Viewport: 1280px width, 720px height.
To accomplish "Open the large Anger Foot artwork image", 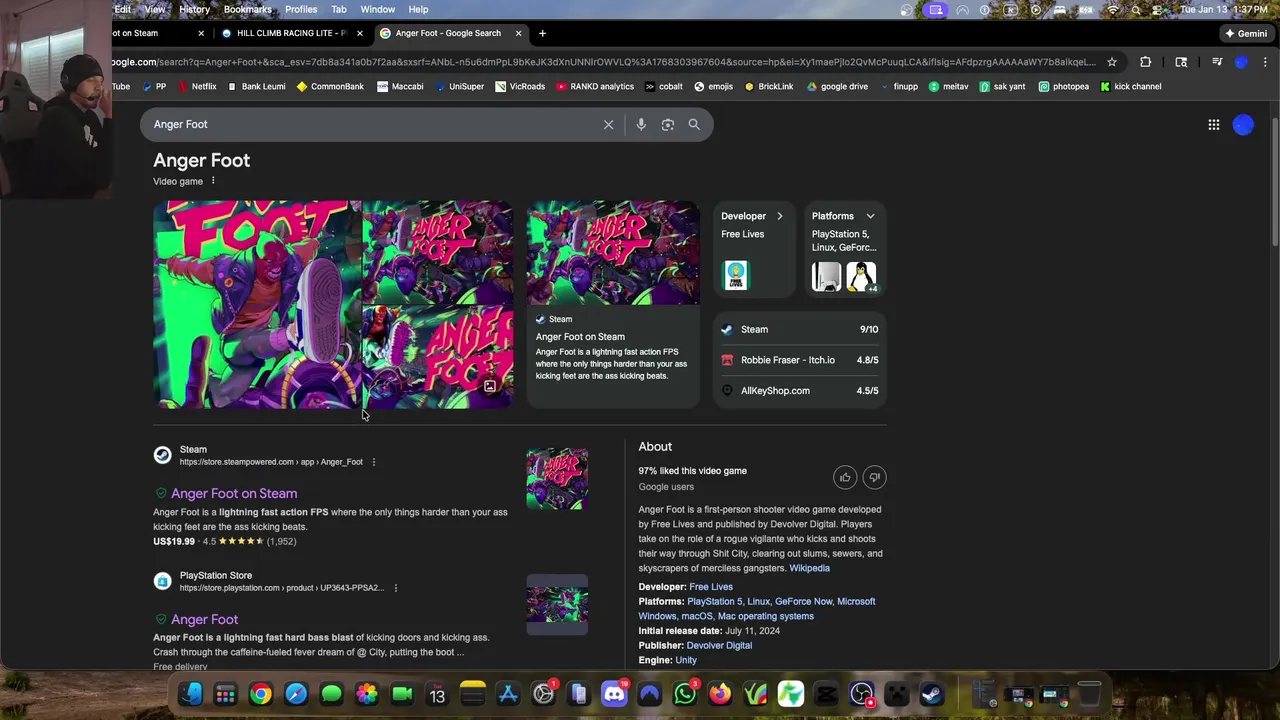I will [257, 304].
